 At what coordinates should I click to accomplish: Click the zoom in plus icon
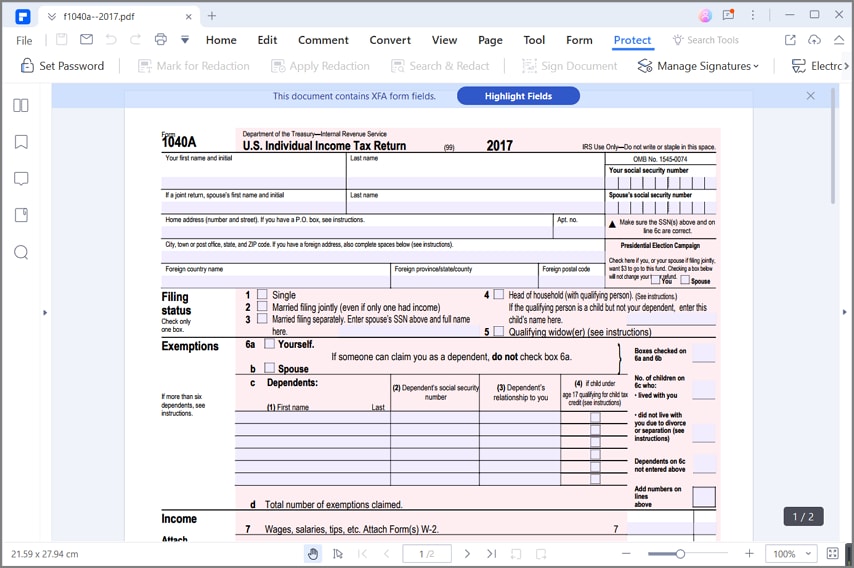pos(749,554)
